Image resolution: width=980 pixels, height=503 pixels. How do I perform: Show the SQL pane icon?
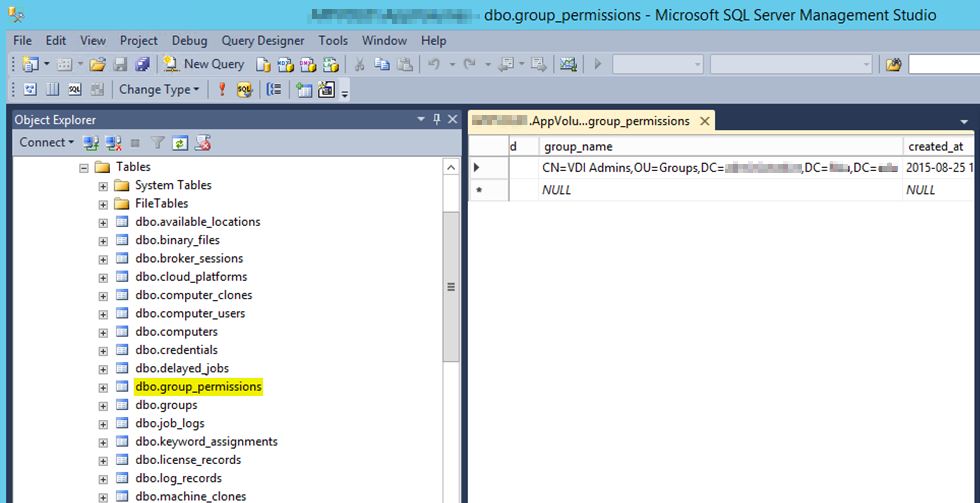pyautogui.click(x=75, y=90)
